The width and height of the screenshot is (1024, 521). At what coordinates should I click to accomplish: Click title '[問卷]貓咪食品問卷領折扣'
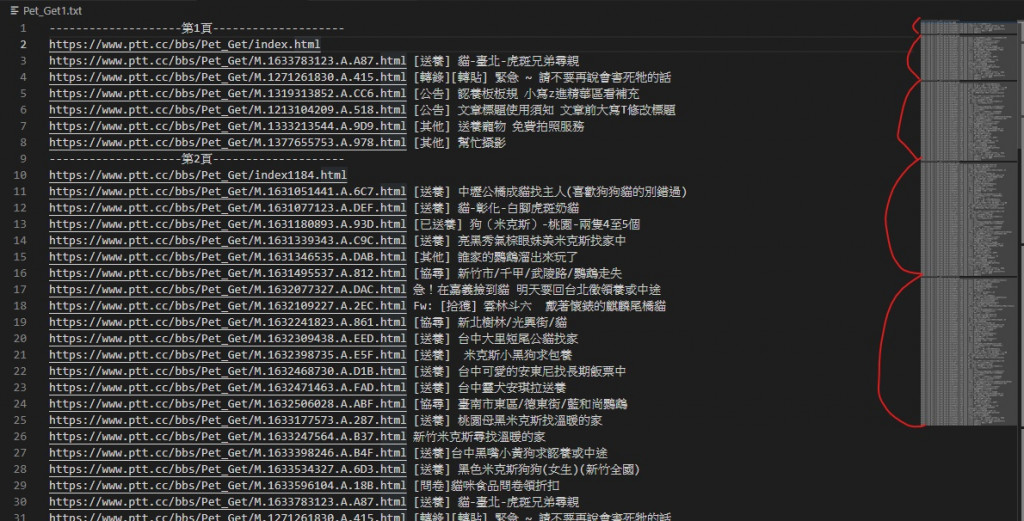click(486, 485)
